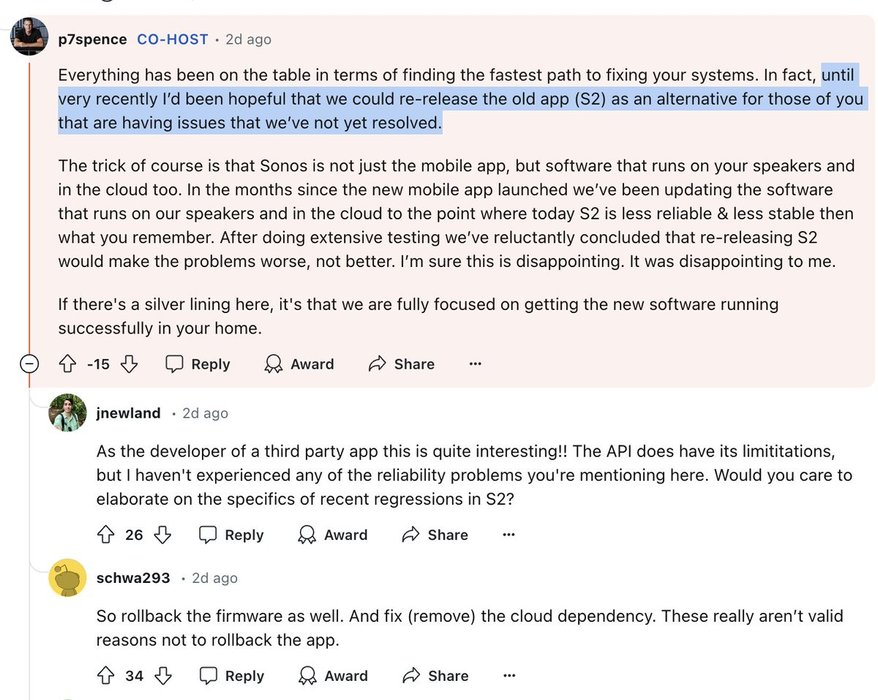Open more options on p7spence's comment
The height and width of the screenshot is (700, 878).
click(x=475, y=364)
